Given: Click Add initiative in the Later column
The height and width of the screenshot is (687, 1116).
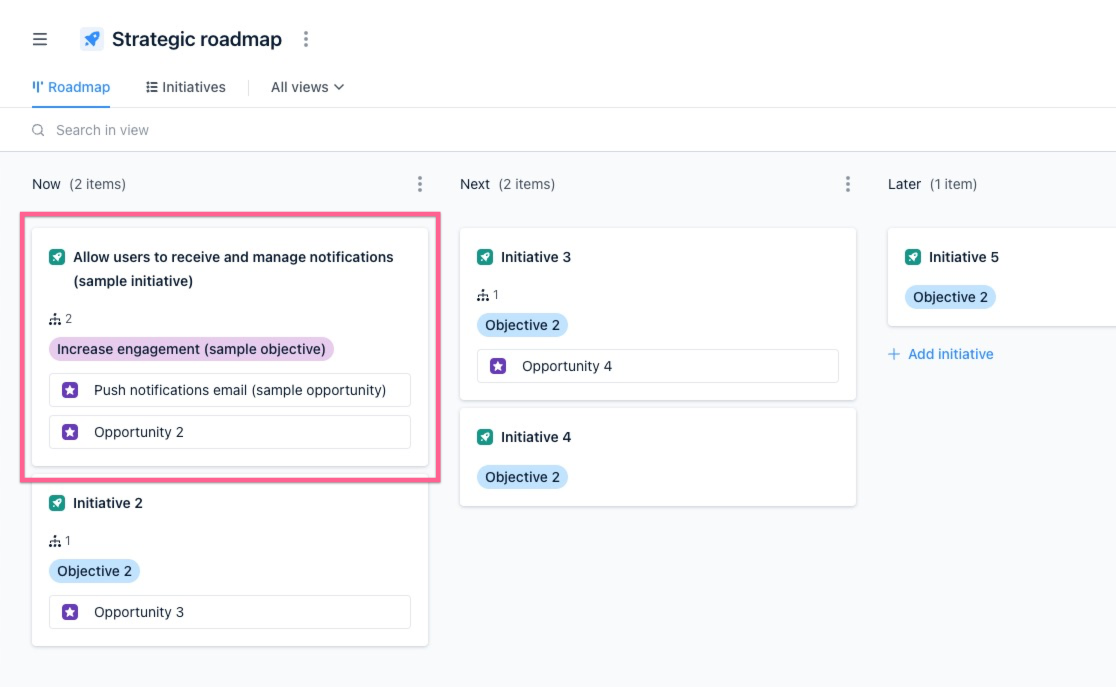Looking at the screenshot, I should 940,353.
